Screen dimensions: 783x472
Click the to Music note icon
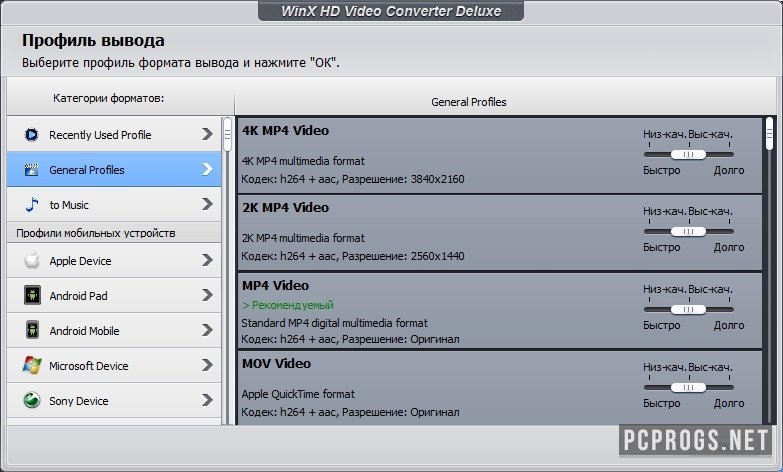point(31,205)
